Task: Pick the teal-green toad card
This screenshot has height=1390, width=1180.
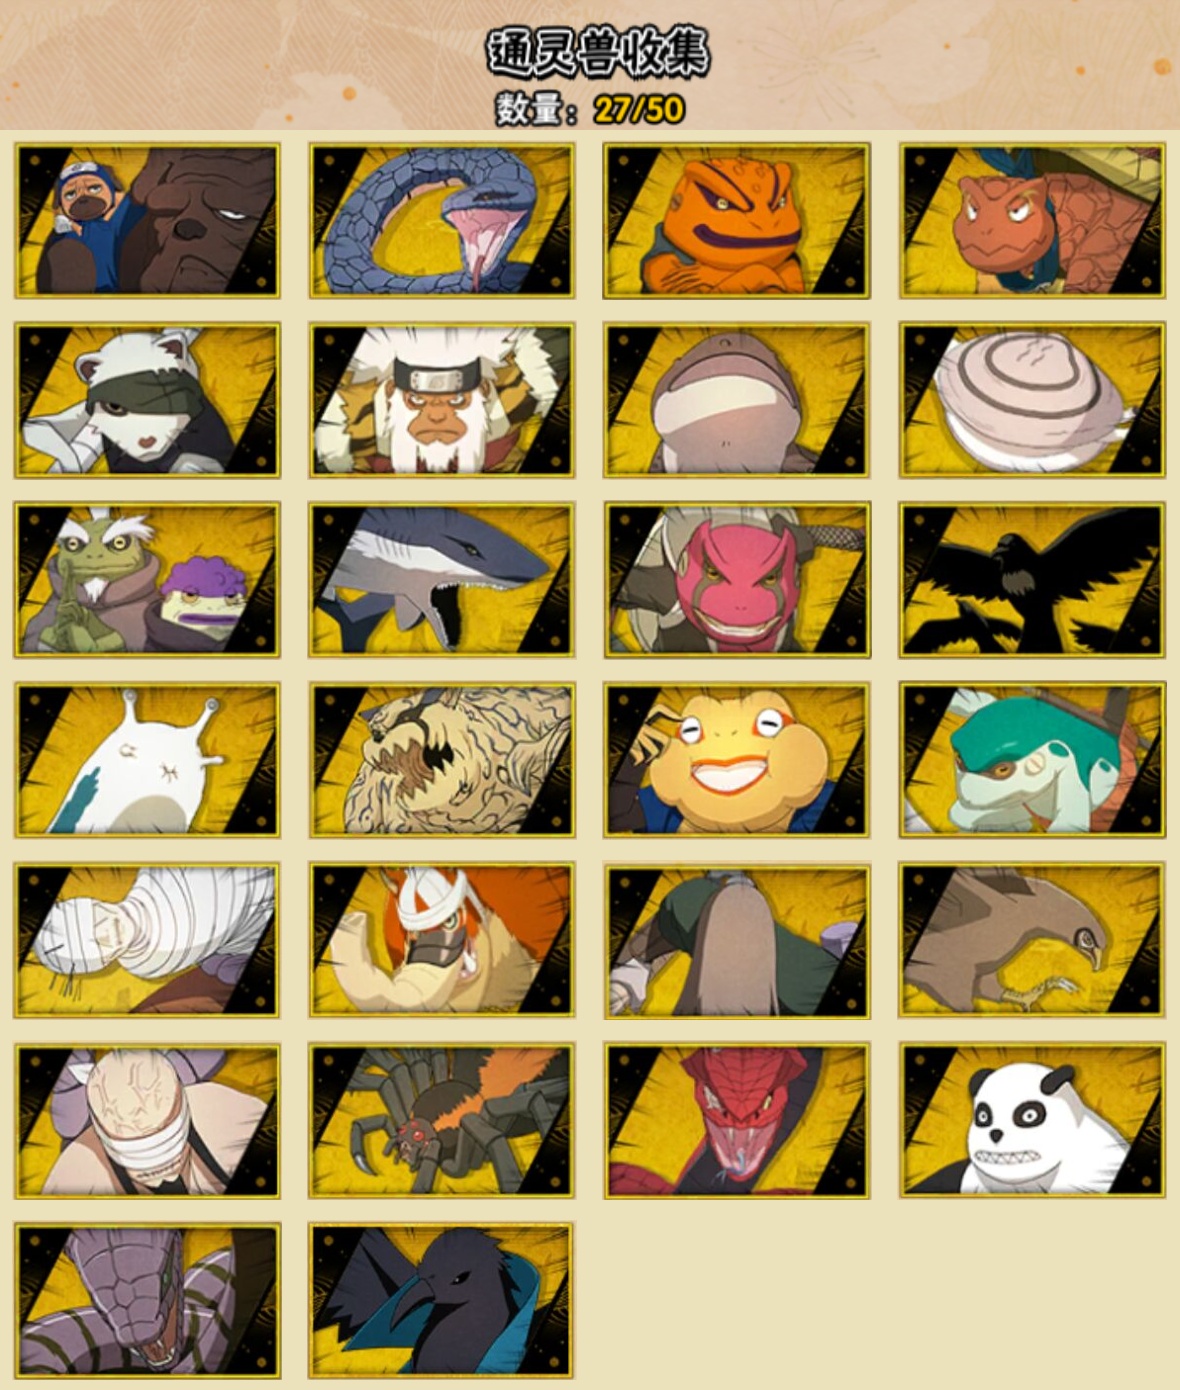Action: (1032, 760)
